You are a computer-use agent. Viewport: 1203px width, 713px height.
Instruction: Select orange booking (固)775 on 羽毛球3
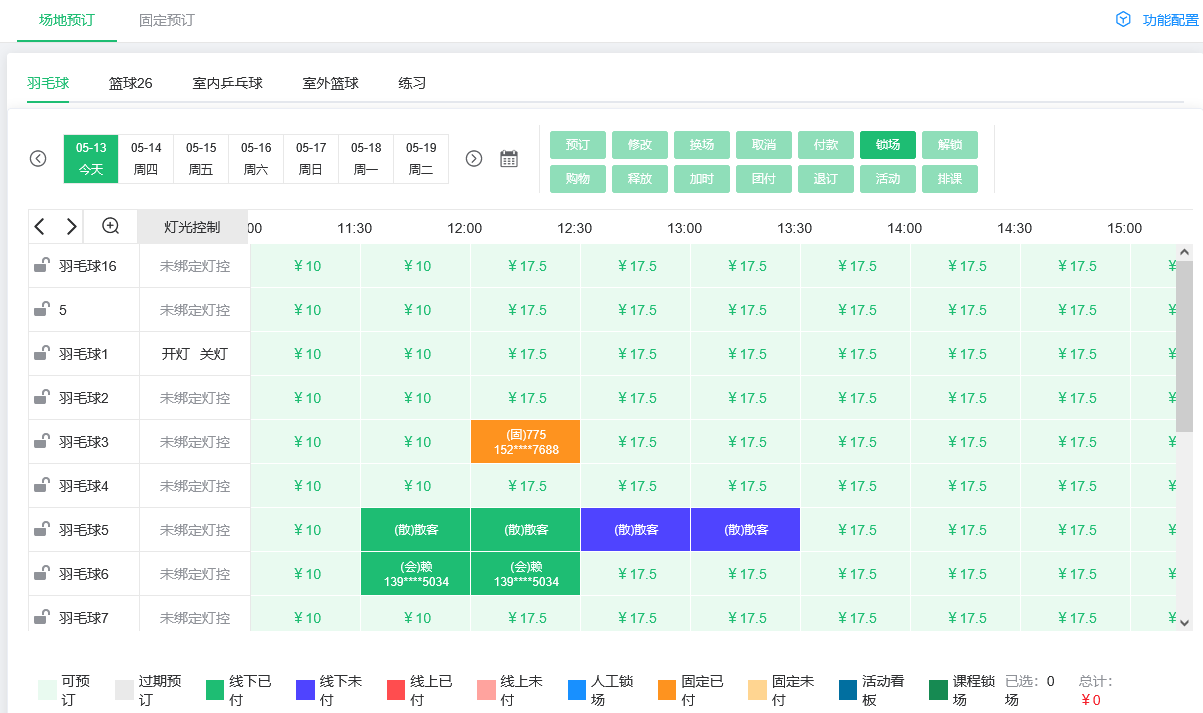pyautogui.click(x=526, y=442)
